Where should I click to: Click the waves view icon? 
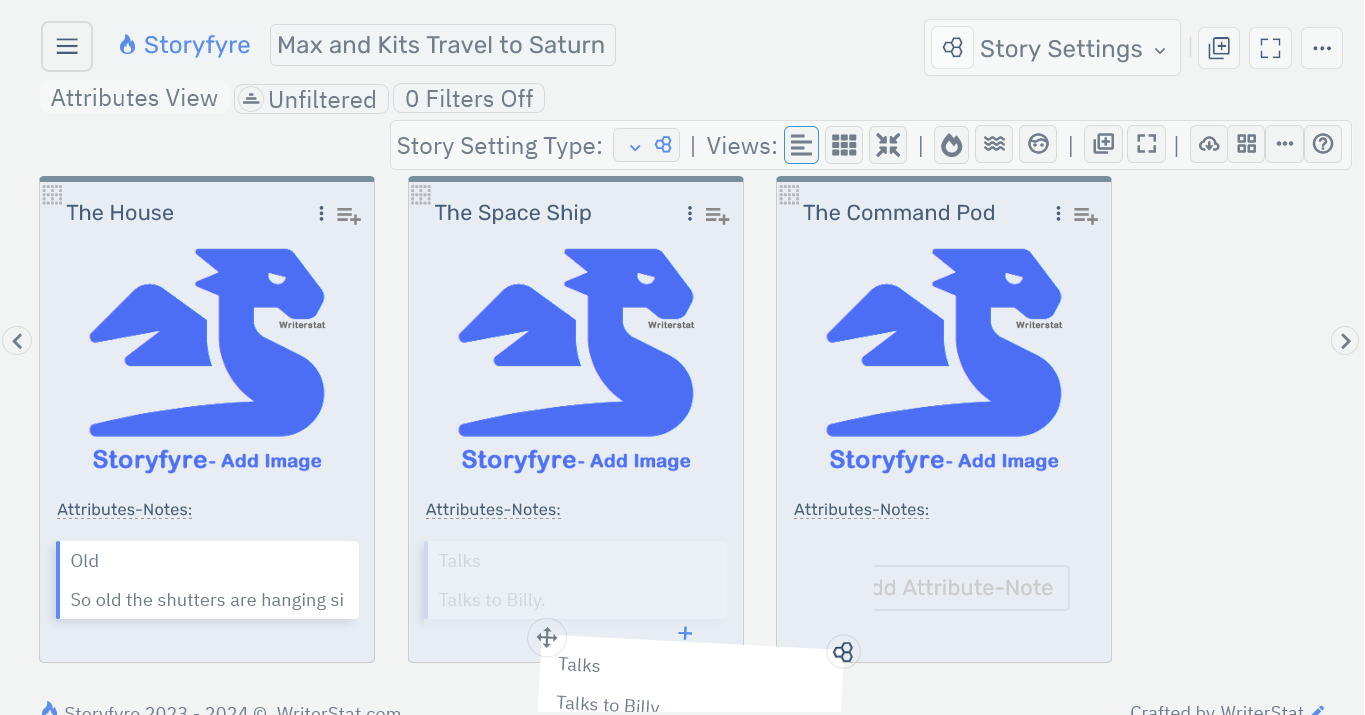pos(994,144)
